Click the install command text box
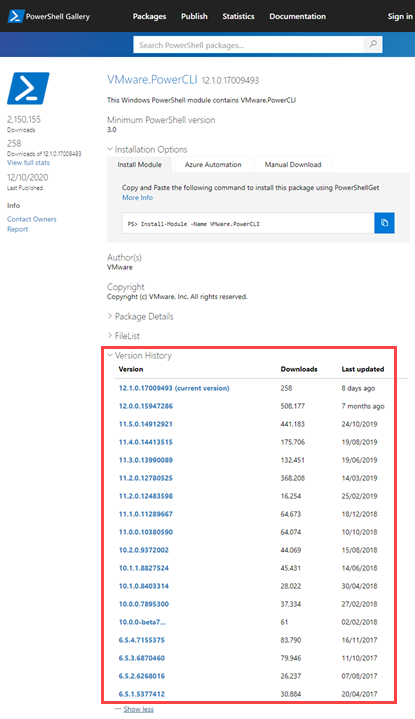The height and width of the screenshot is (719, 415). click(x=248, y=223)
